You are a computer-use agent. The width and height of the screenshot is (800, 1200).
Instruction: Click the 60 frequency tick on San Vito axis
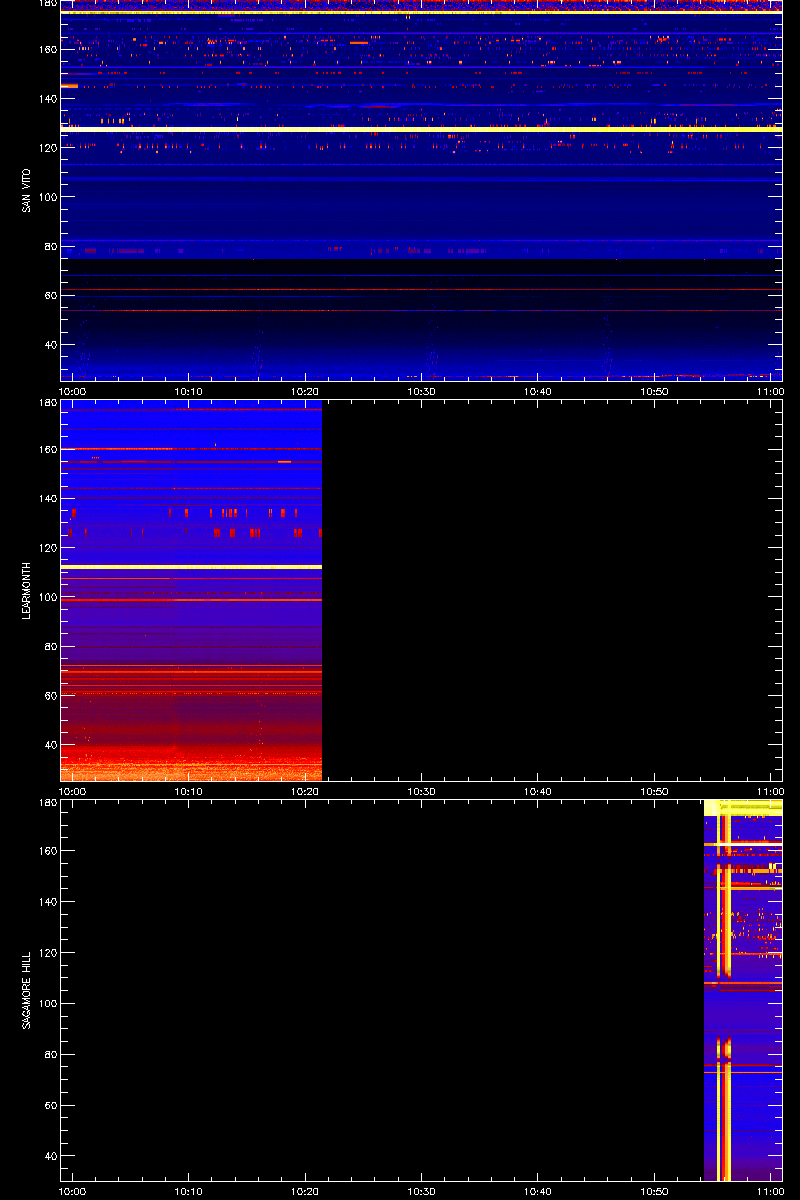50,296
